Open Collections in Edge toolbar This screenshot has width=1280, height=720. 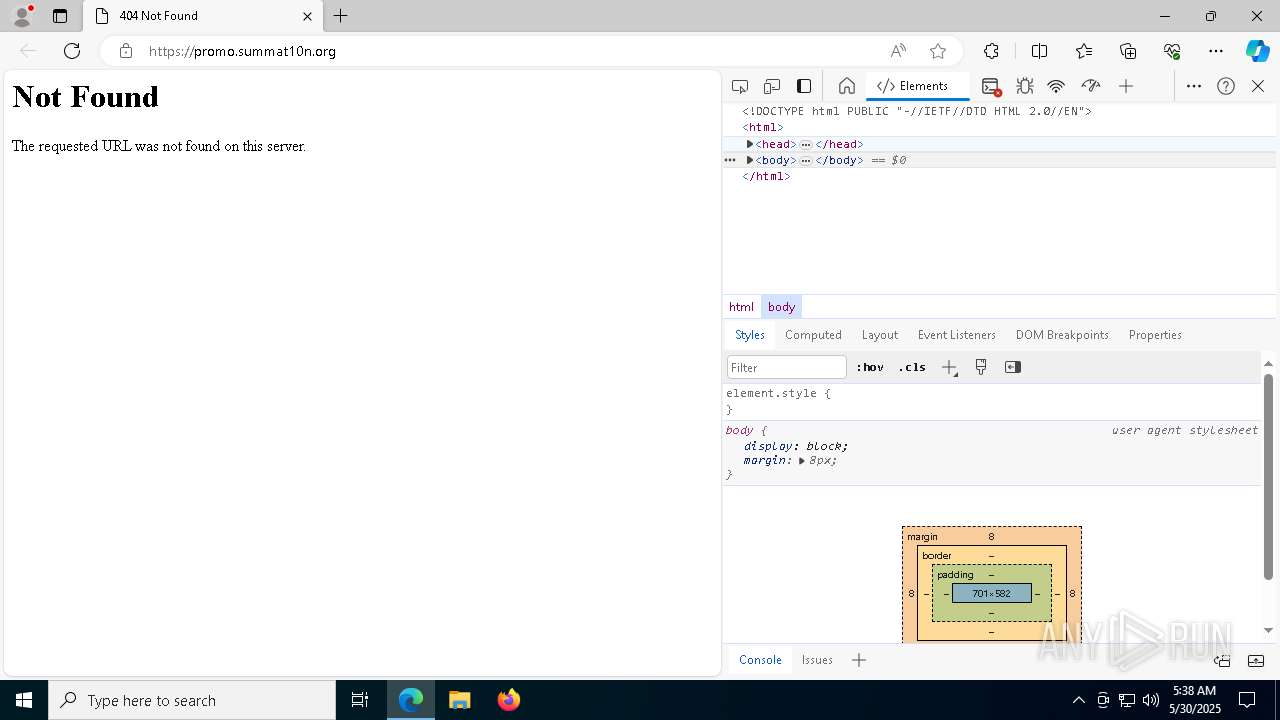point(1128,51)
